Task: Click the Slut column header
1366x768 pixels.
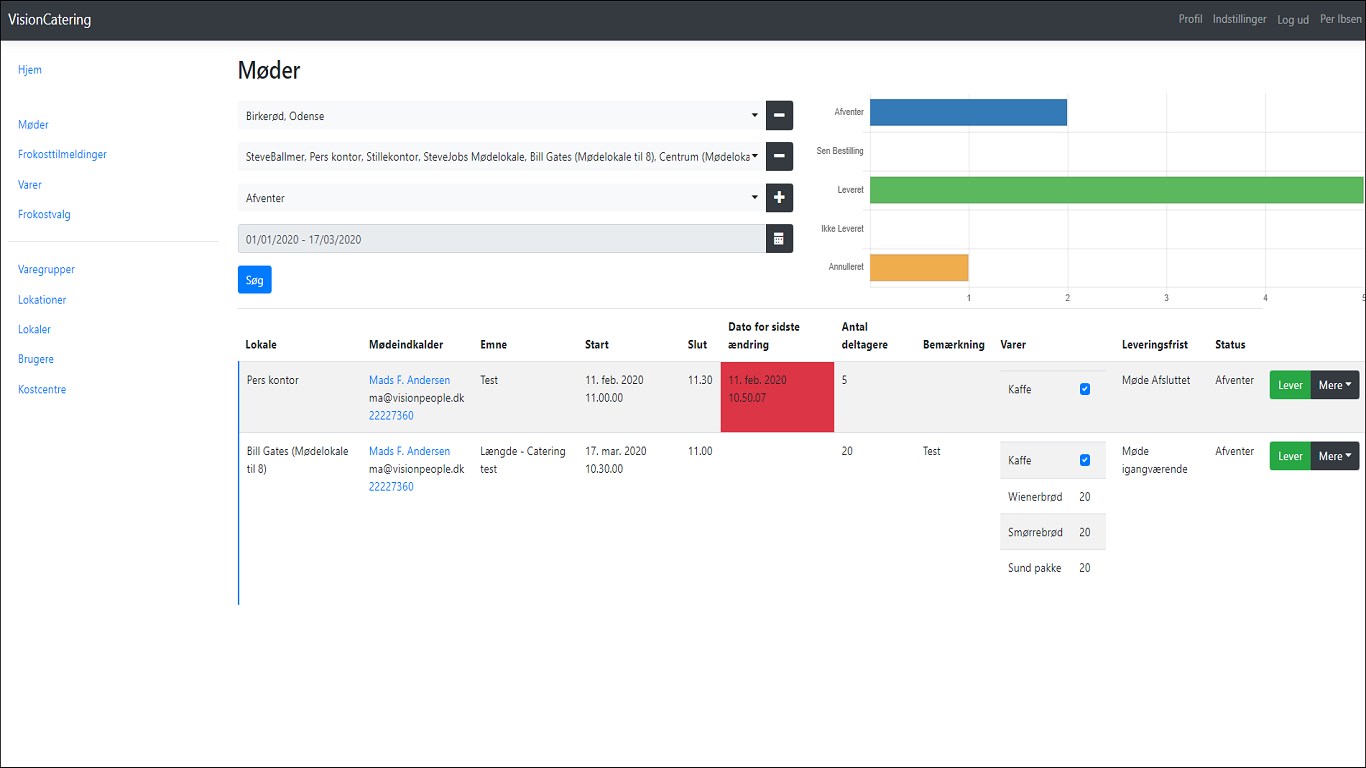Action: tap(698, 345)
